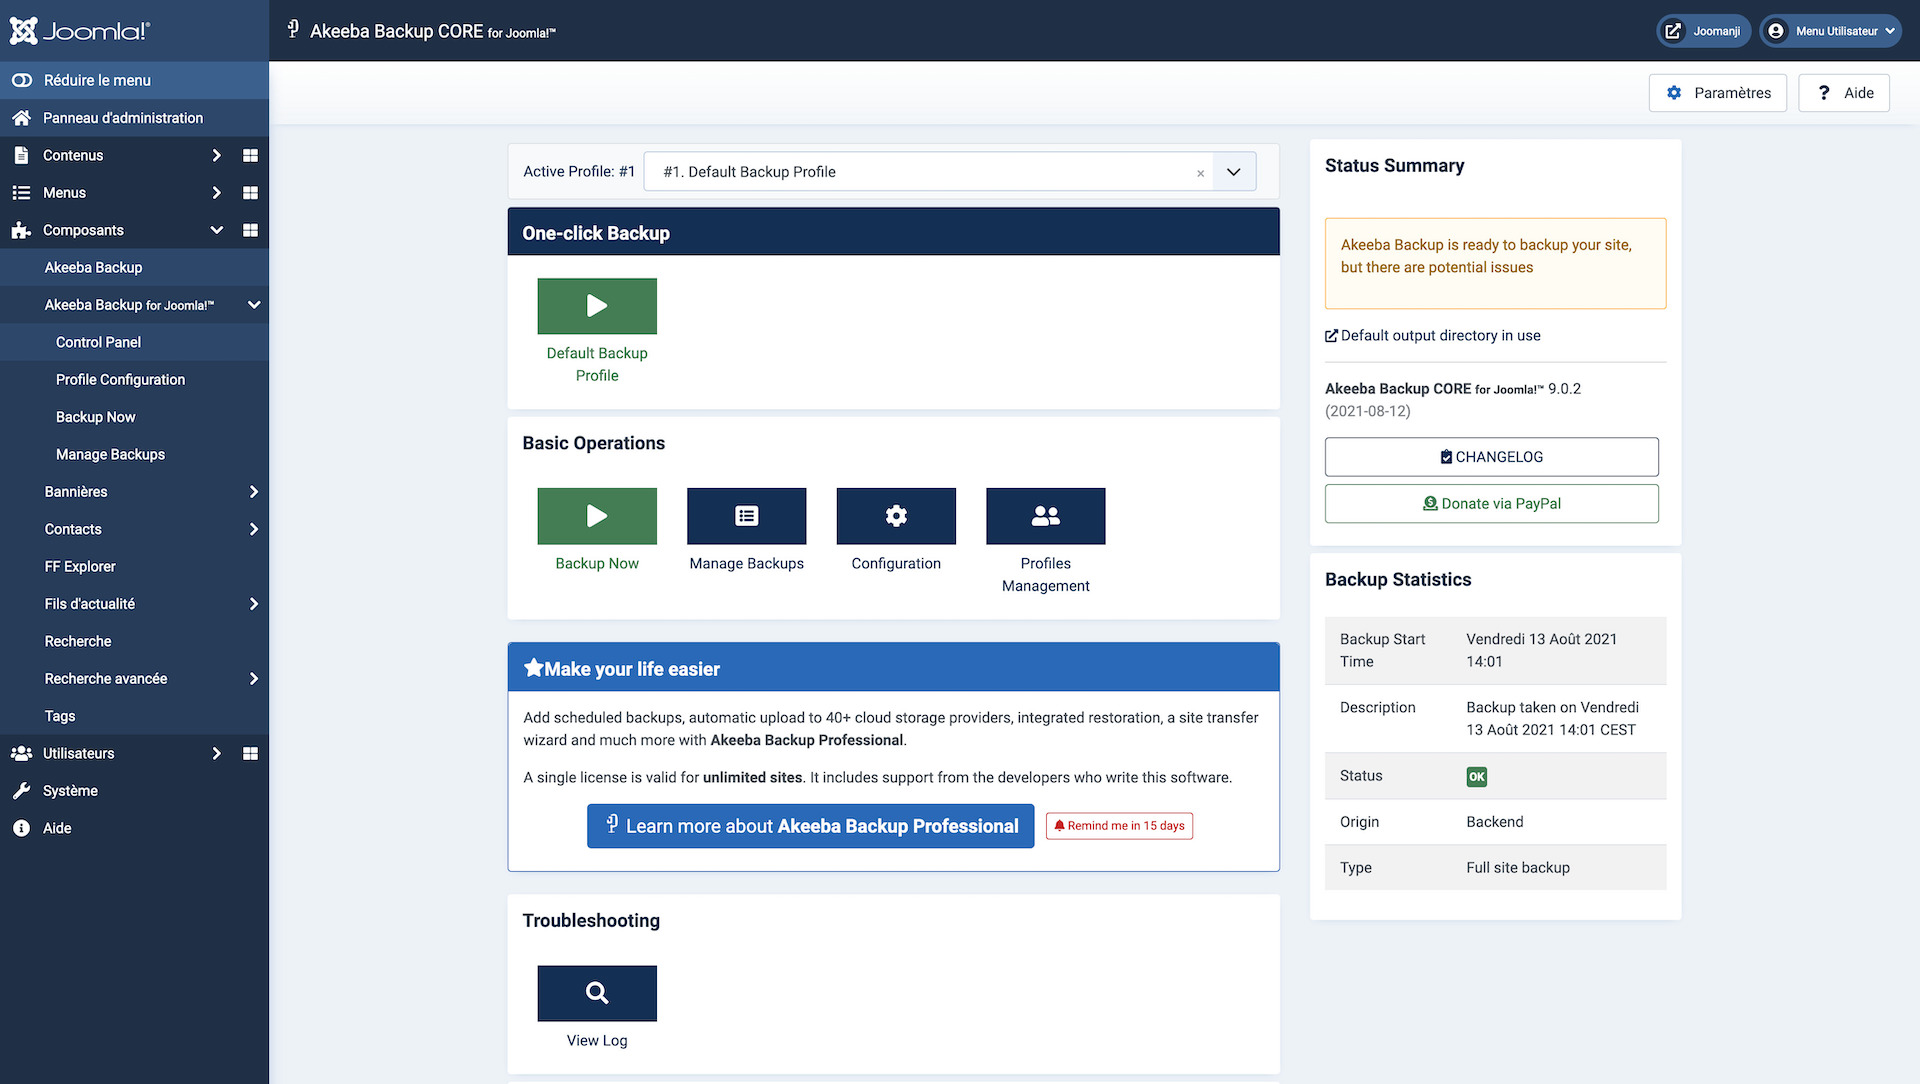Screen dimensions: 1920x1084
Task: Click Learn more about Akeeba Backup Professional
Action: 810,826
